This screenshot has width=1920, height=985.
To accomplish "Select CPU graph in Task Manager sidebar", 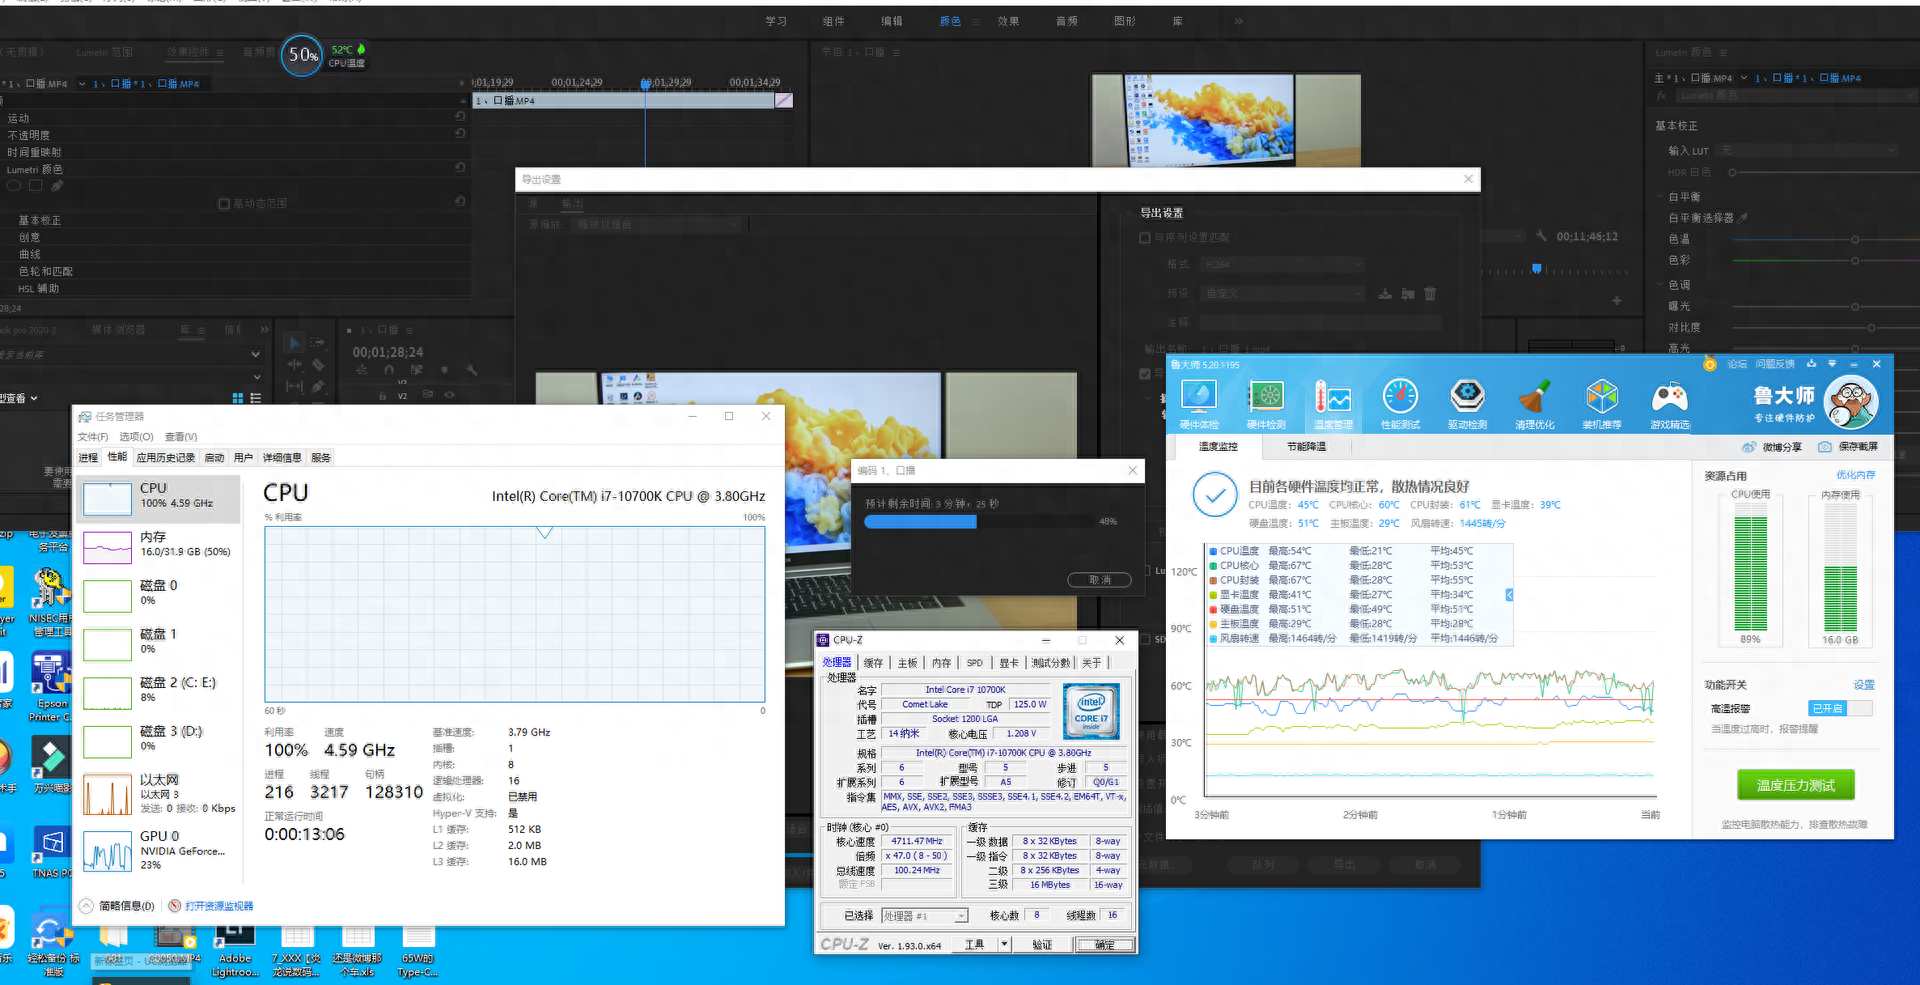I will [107, 498].
